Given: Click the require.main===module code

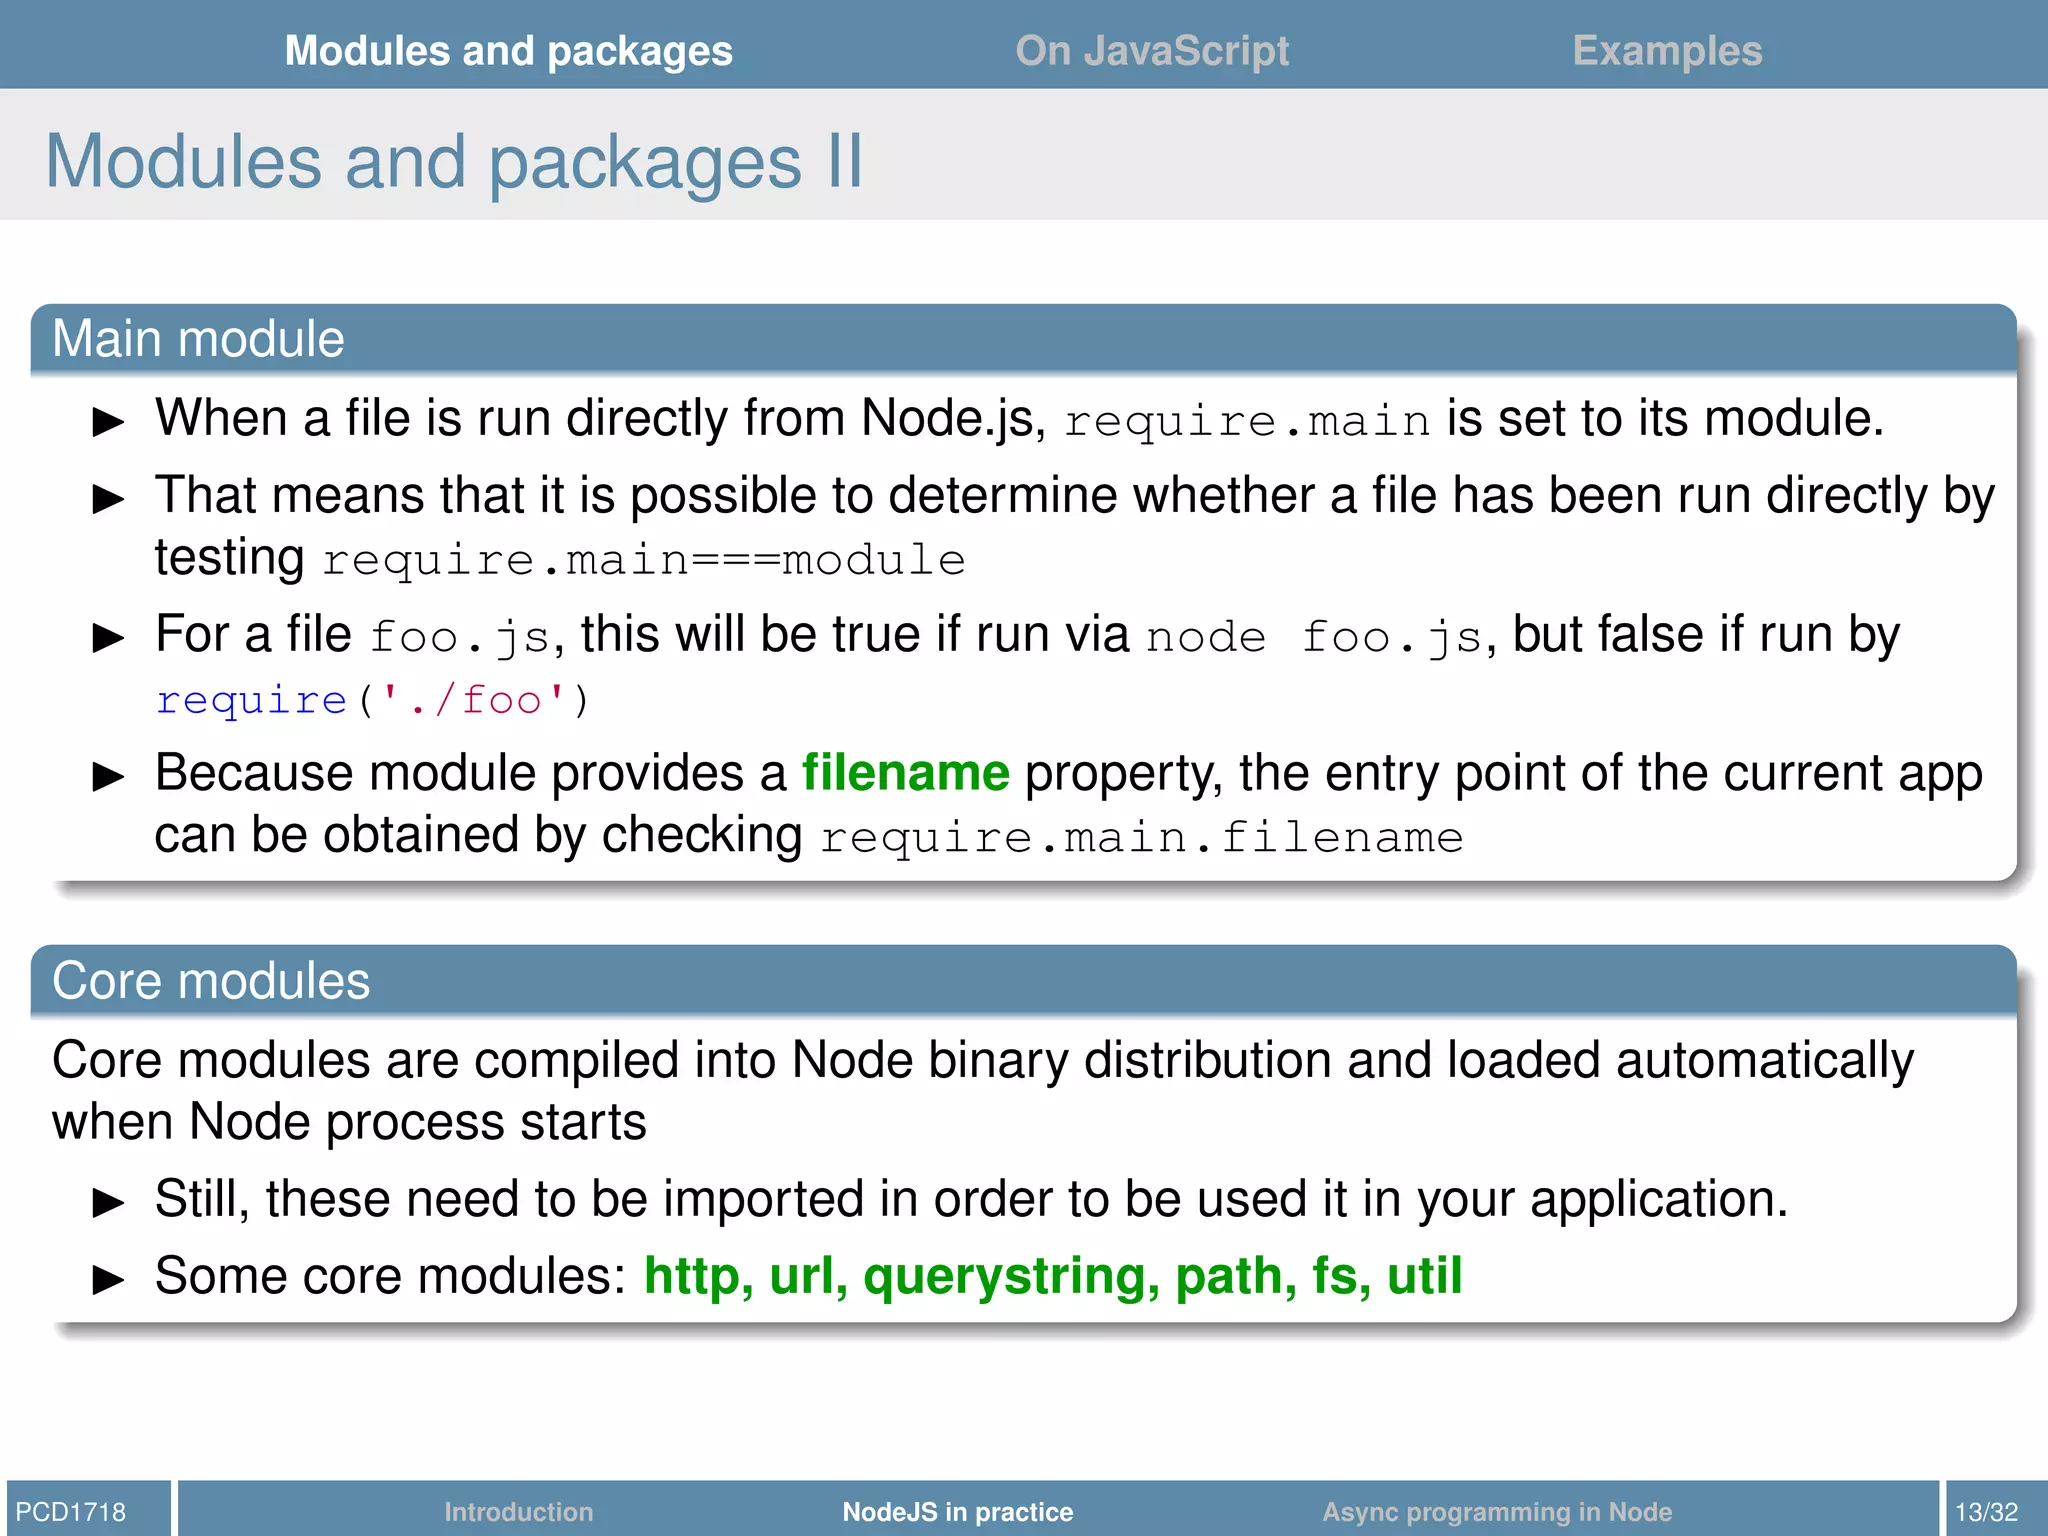Looking at the screenshot, I should (644, 560).
